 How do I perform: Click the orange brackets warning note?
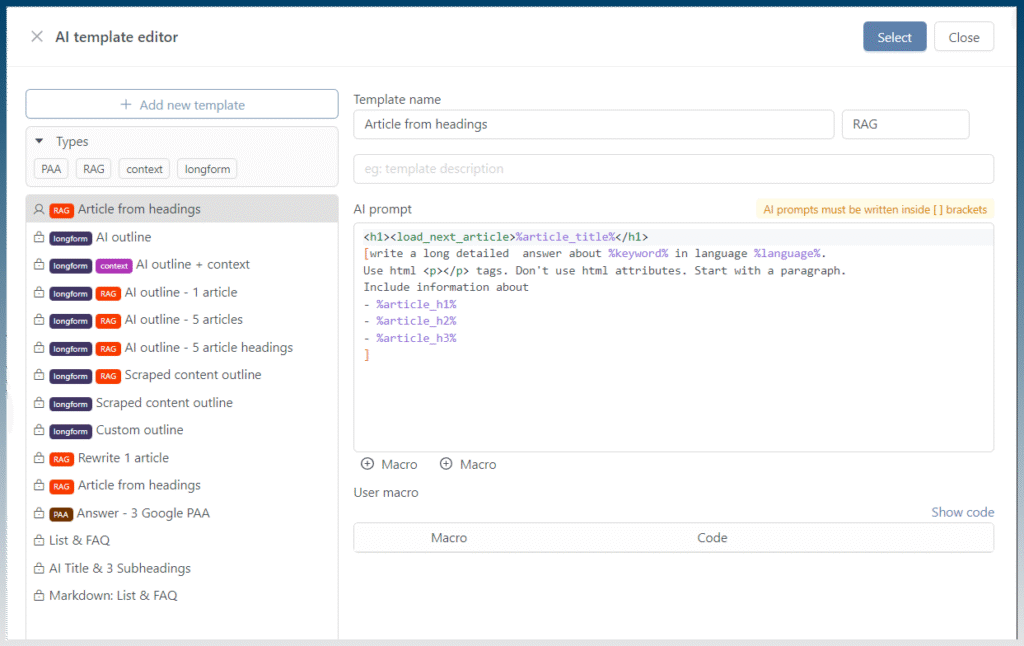coord(875,210)
